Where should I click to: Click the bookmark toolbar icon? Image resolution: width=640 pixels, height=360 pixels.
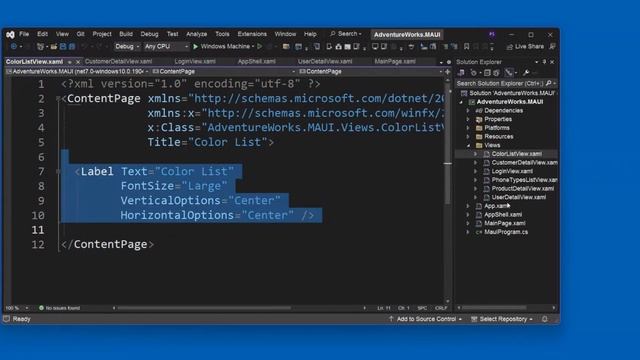click(x=467, y=47)
